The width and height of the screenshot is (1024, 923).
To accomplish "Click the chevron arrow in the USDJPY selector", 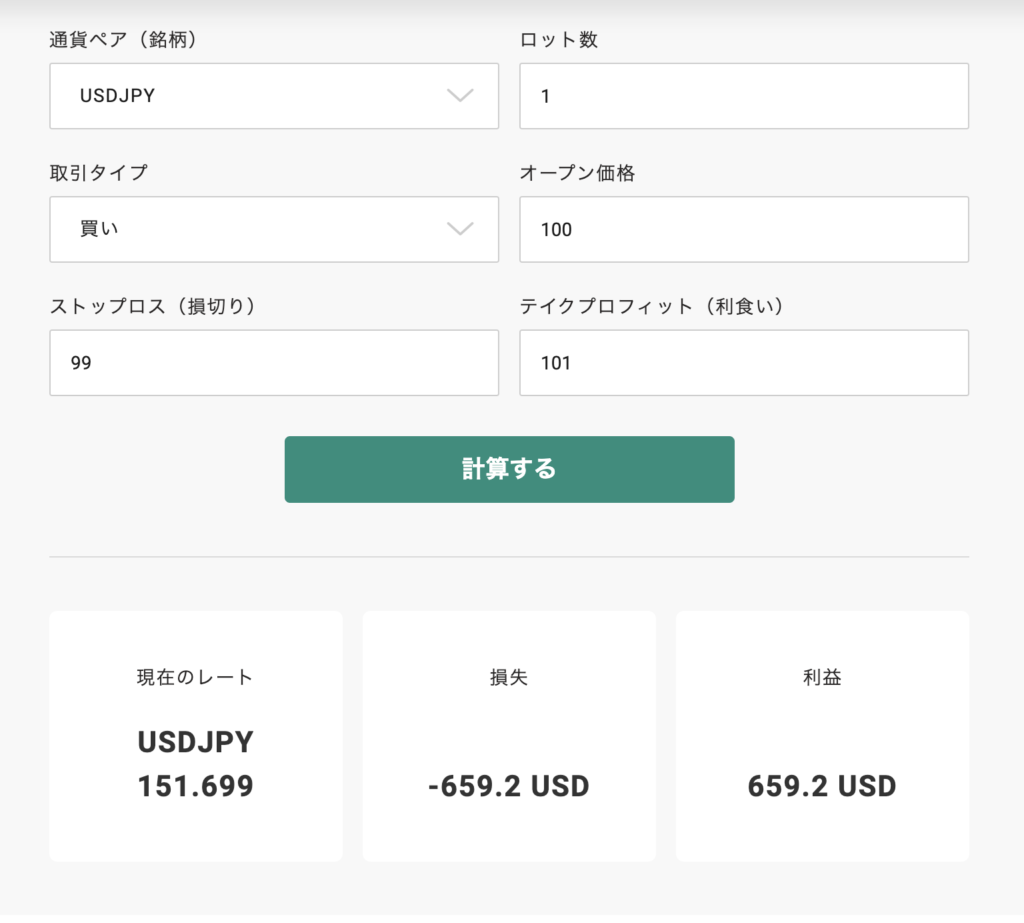I will pos(459,96).
